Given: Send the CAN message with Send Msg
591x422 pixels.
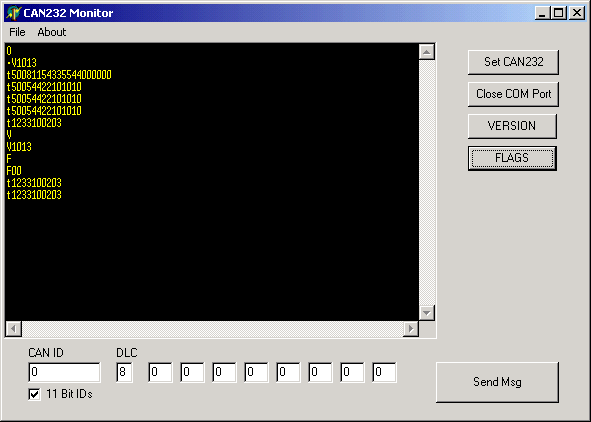Looking at the screenshot, I should coord(497,382).
